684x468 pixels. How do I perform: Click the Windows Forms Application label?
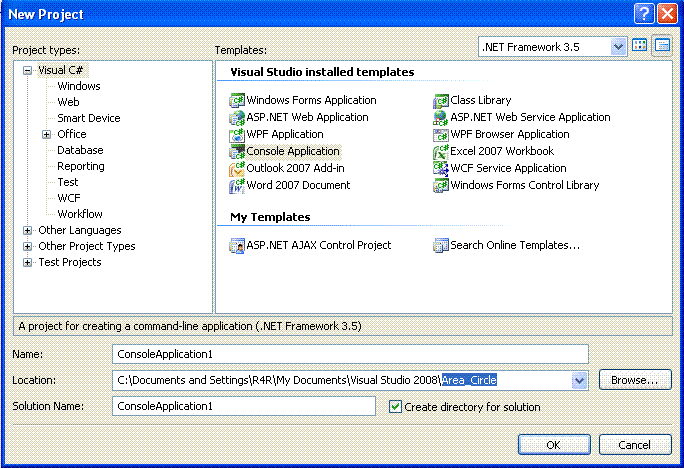(311, 100)
